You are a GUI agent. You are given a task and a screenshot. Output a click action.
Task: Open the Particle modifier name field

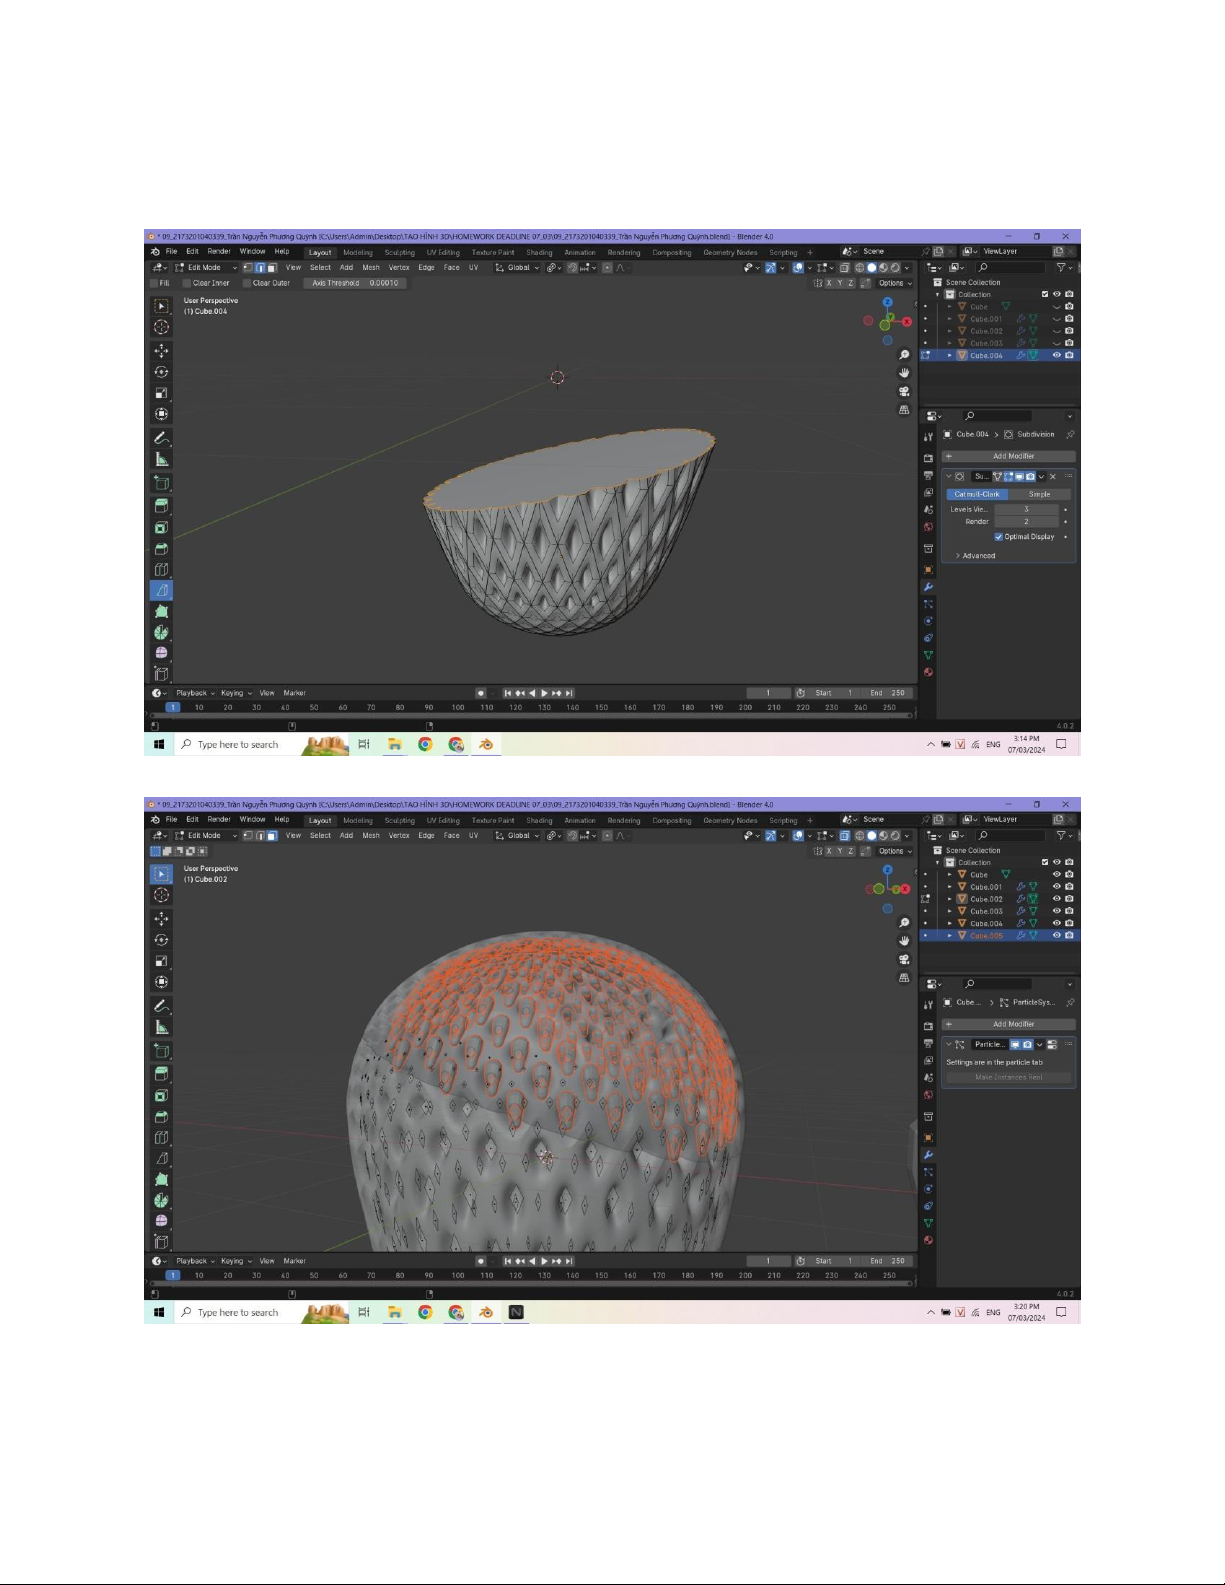click(x=988, y=1045)
